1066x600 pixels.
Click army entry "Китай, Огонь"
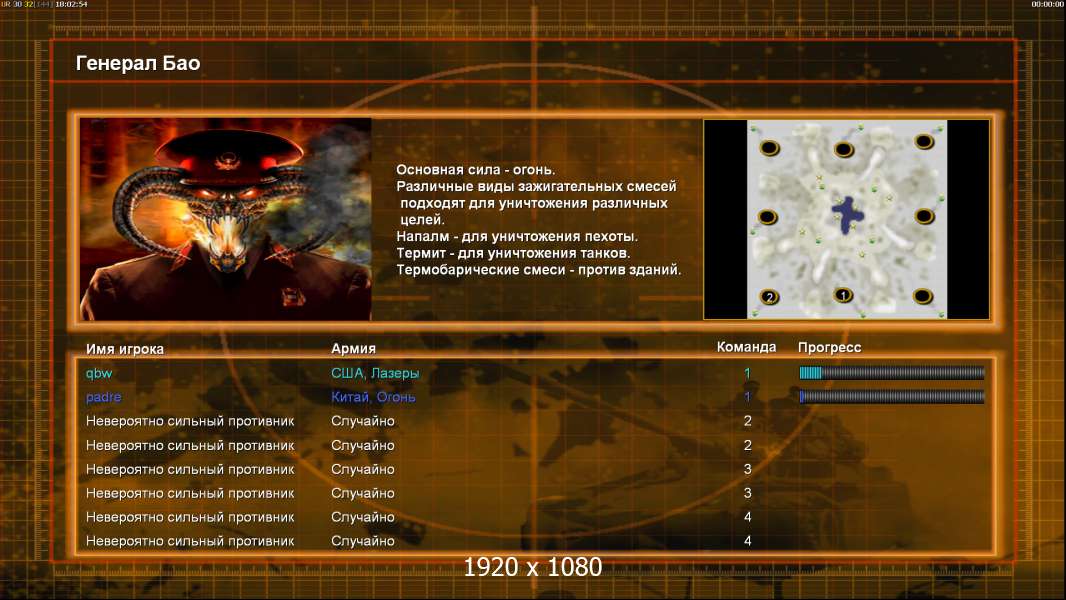pyautogui.click(x=373, y=397)
